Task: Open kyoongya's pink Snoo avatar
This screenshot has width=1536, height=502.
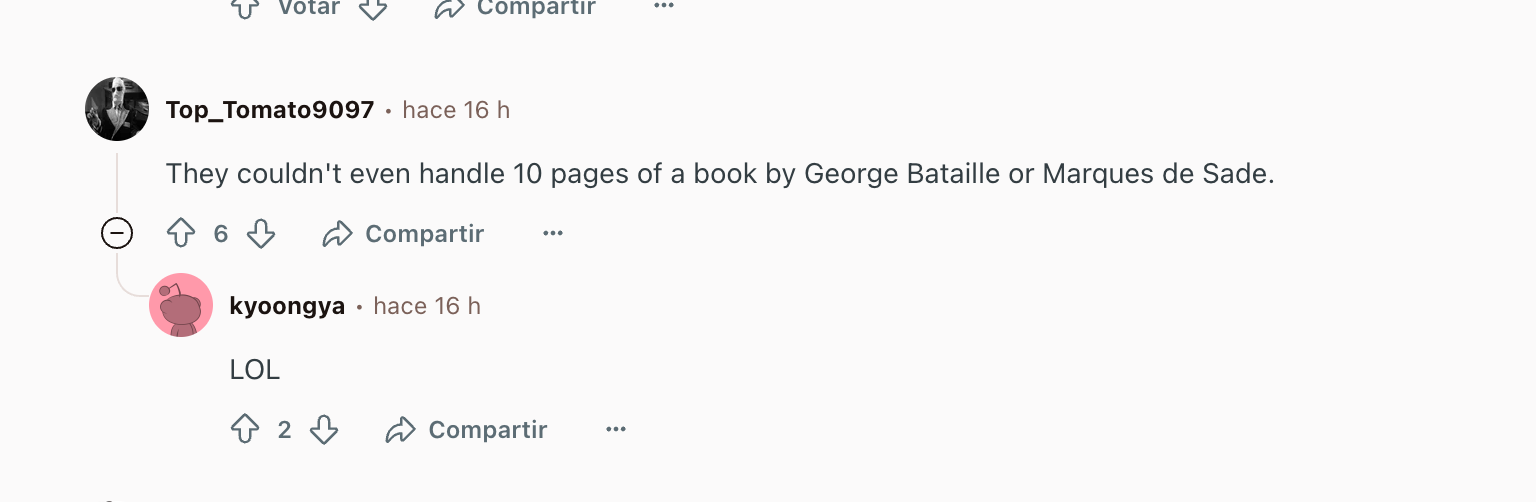Action: tap(181, 305)
